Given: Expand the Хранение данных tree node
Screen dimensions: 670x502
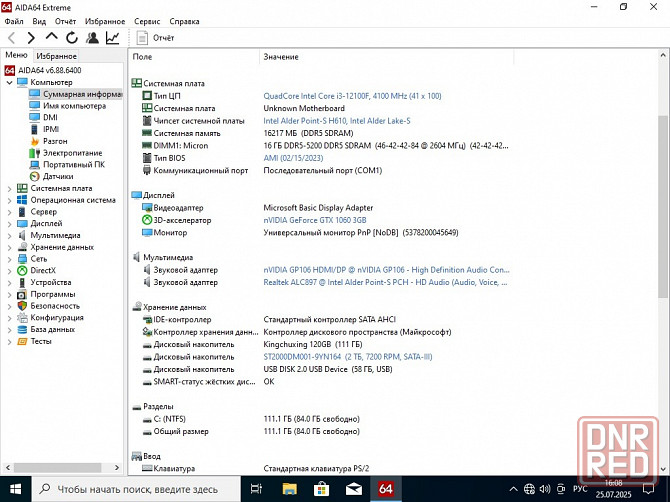Looking at the screenshot, I should click(x=9, y=247).
